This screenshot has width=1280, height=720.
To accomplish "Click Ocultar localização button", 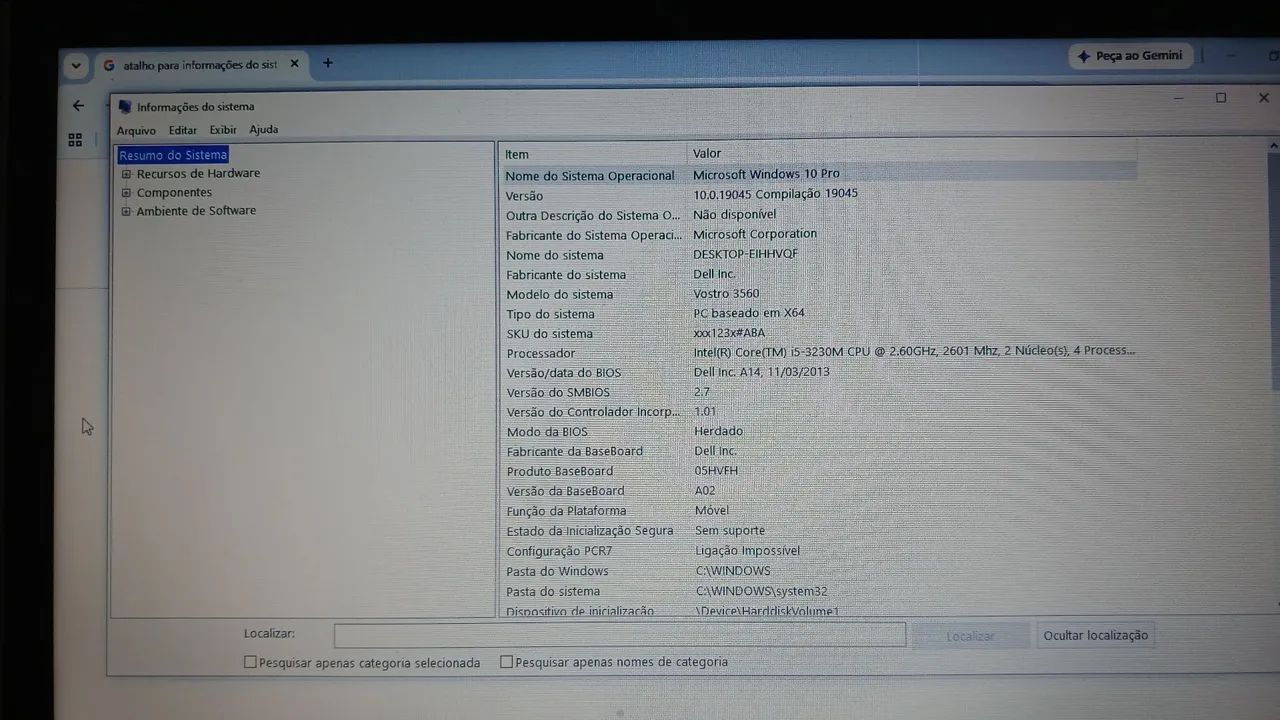I will (x=1095, y=635).
